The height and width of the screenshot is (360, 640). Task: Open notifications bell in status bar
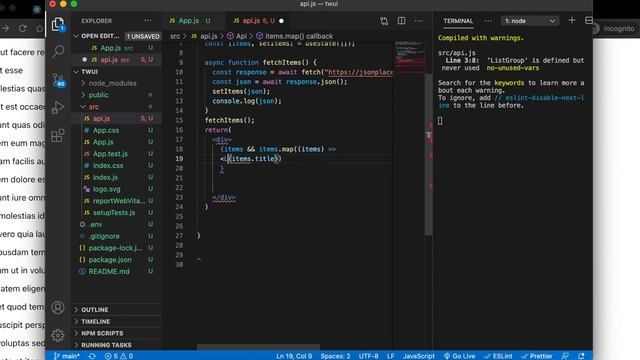point(582,356)
